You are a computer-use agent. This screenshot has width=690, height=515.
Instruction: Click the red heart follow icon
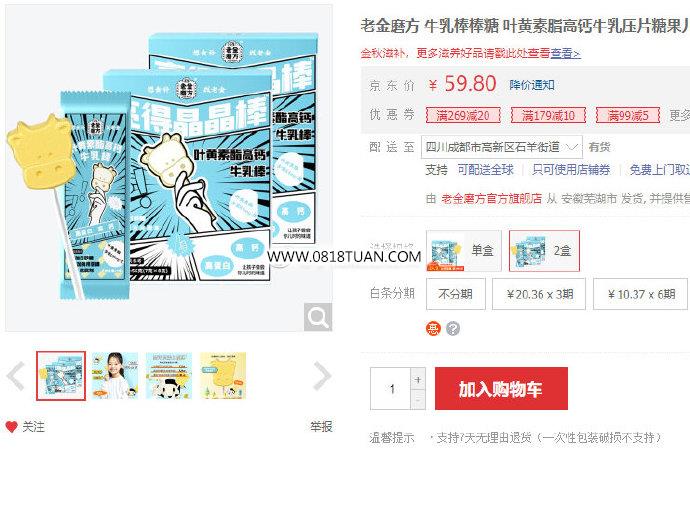pyautogui.click(x=11, y=426)
